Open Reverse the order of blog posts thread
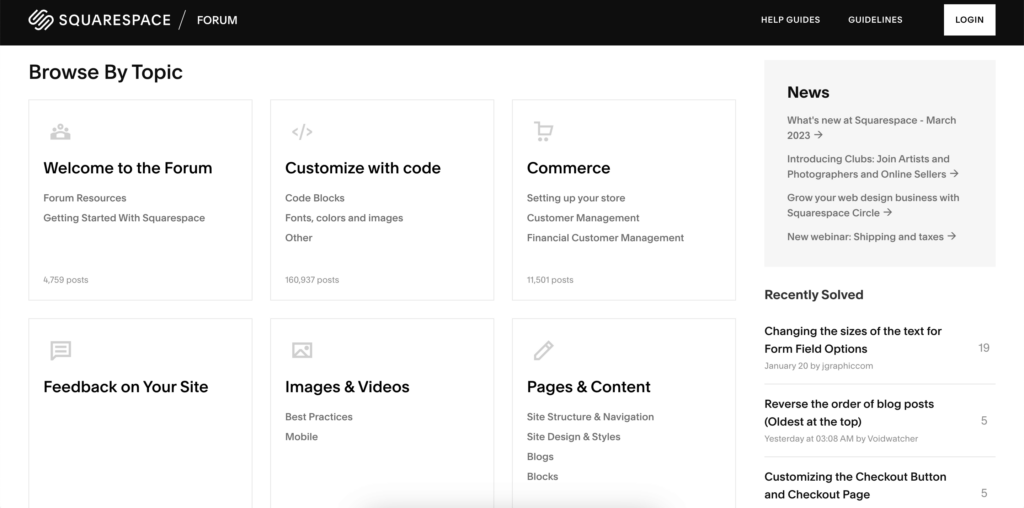This screenshot has height=508, width=1024. pos(849,413)
